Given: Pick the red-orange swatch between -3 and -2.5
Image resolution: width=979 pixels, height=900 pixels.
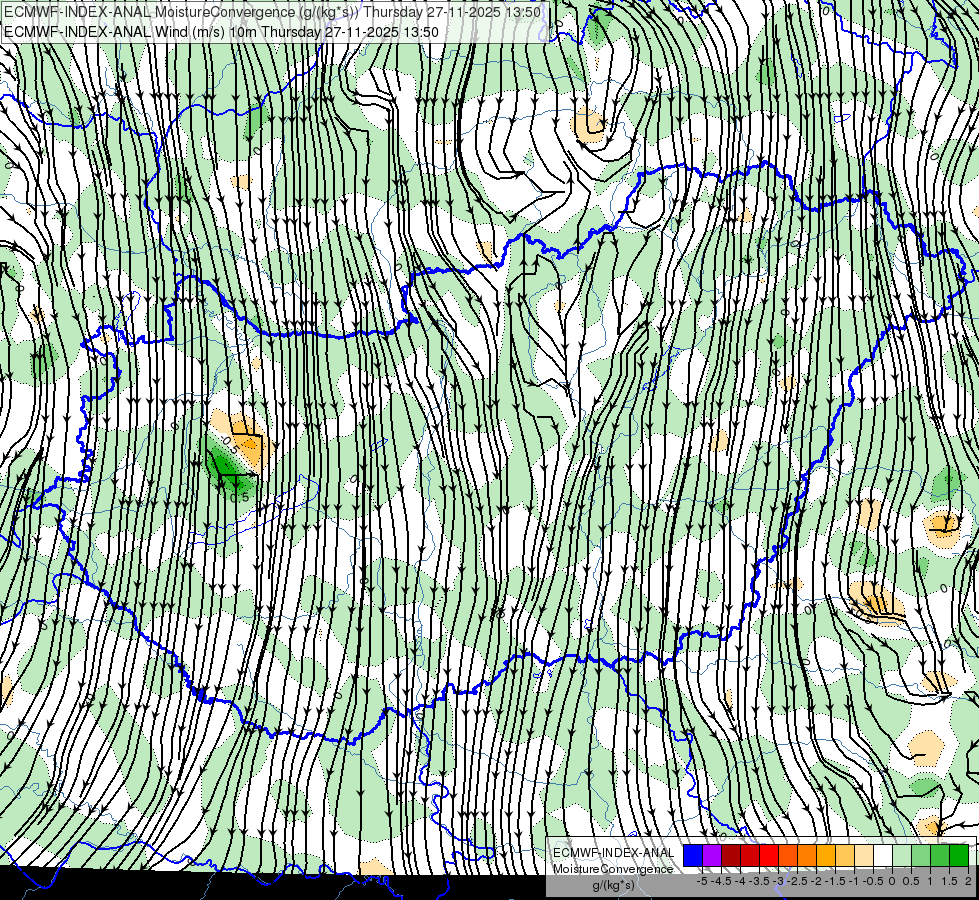Looking at the screenshot, I should 788,855.
